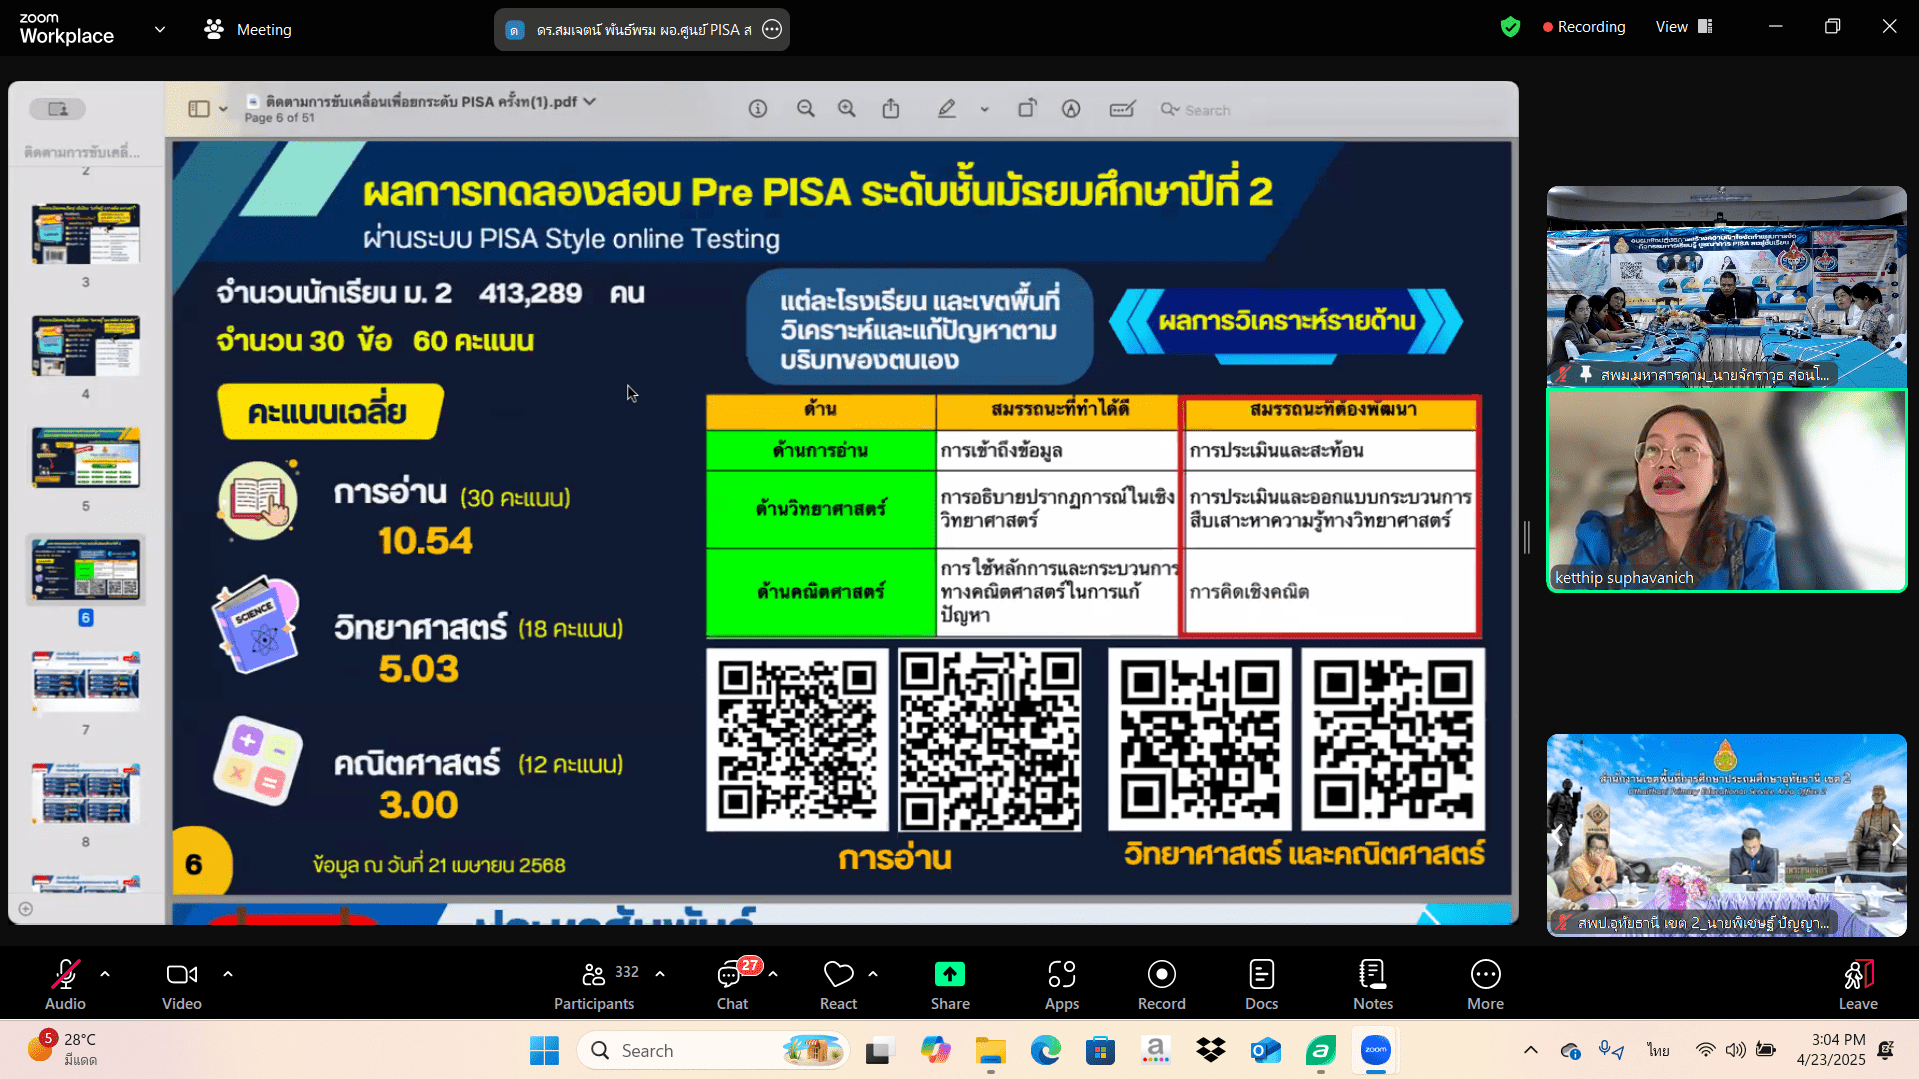The height and width of the screenshot is (1079, 1919).
Task: Click the Windows Start button
Action: (545, 1050)
